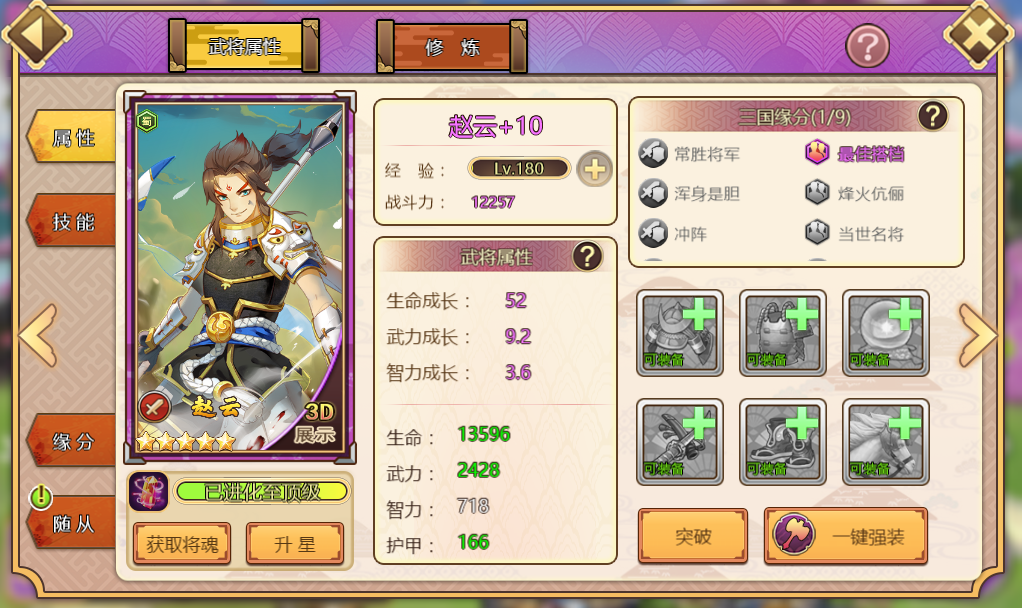
Task: Equip the weapon sword slot
Action: (680, 442)
